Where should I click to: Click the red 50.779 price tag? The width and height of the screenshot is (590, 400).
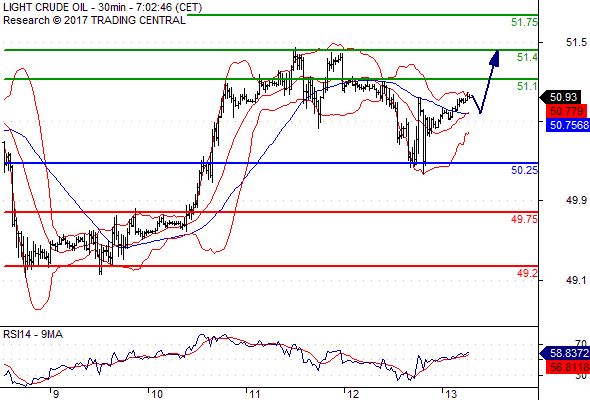click(566, 111)
